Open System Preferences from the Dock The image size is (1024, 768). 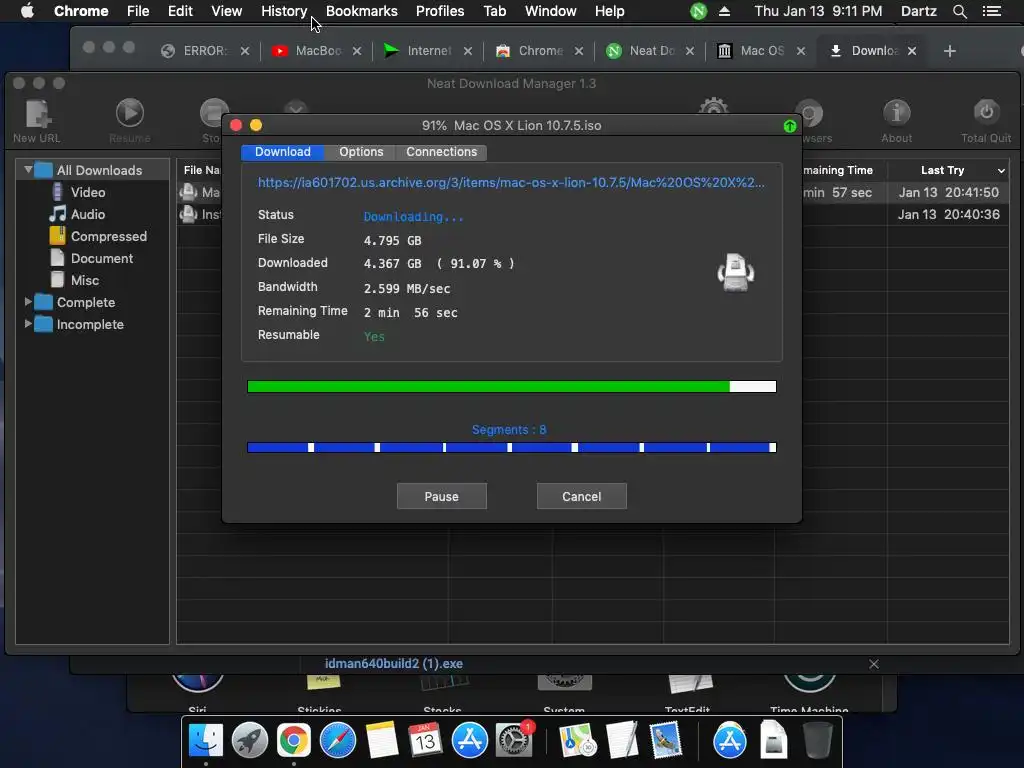(x=514, y=740)
